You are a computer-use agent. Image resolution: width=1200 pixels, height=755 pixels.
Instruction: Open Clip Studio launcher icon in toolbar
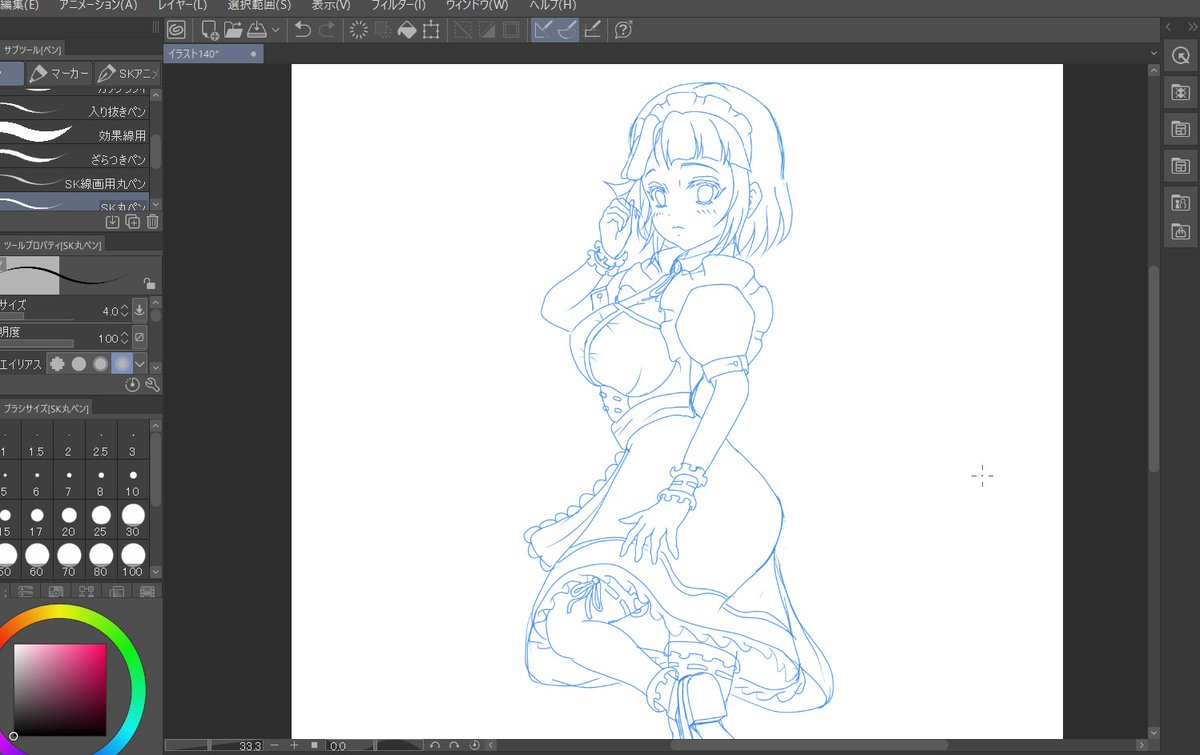tap(176, 30)
